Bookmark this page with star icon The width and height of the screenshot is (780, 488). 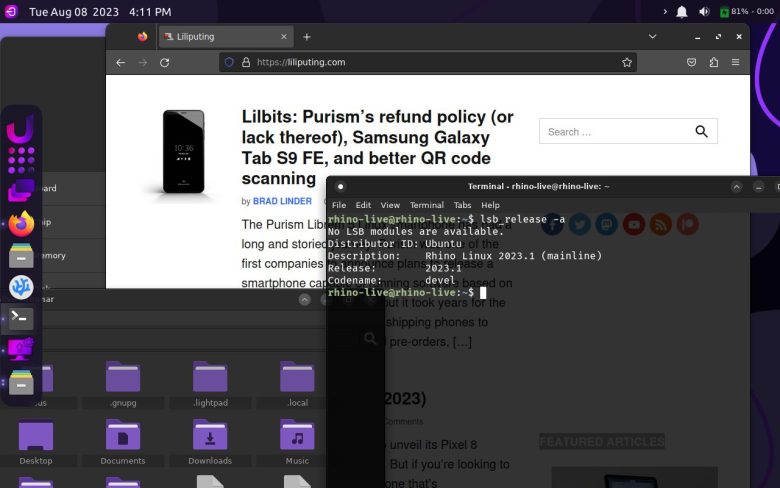tap(627, 62)
